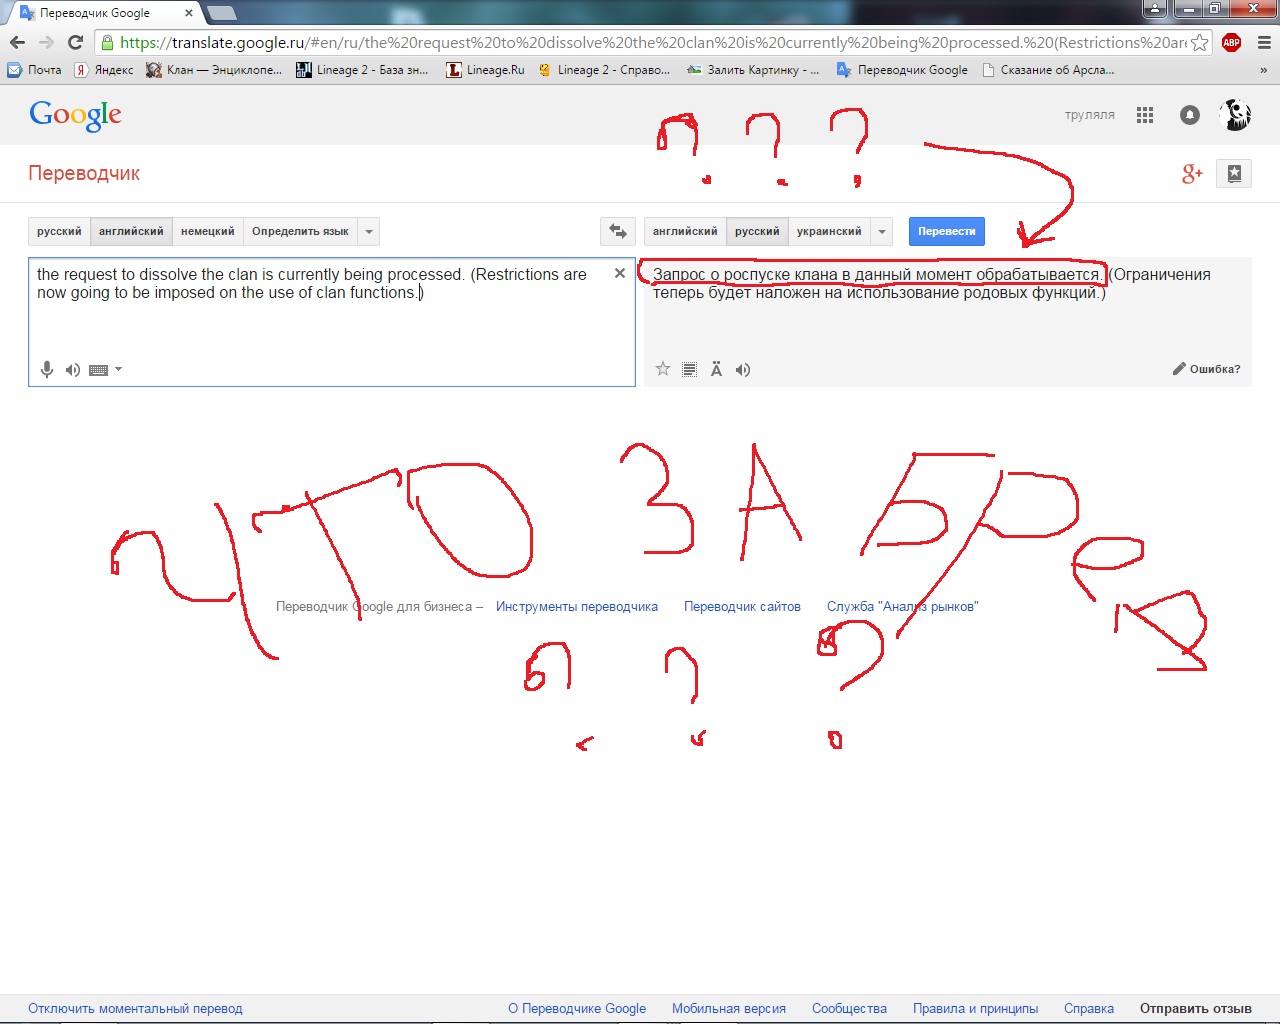Expand input tools arrow beside keyboard
This screenshot has width=1280, height=1024.
click(x=118, y=369)
